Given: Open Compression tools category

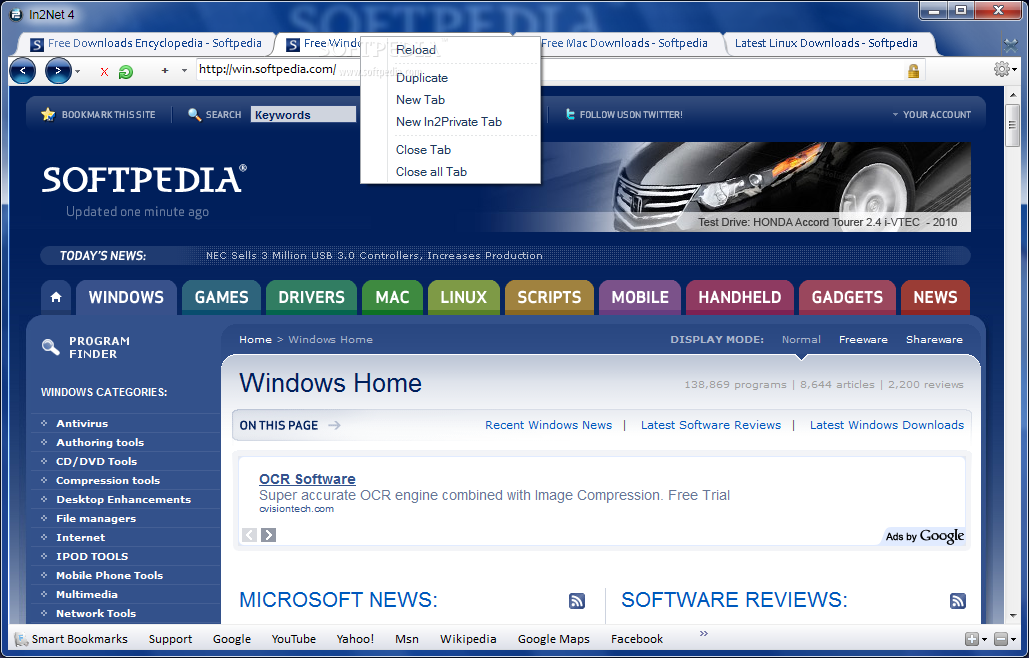Looking at the screenshot, I should click(x=108, y=480).
